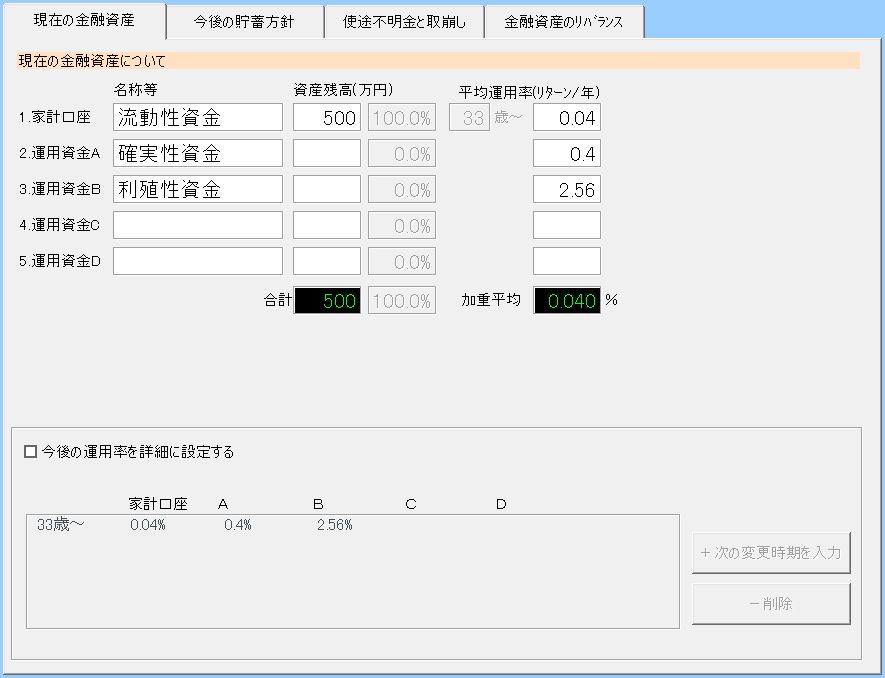Click the 家計口座 balance field showing 500
885x678 pixels.
coord(326,118)
